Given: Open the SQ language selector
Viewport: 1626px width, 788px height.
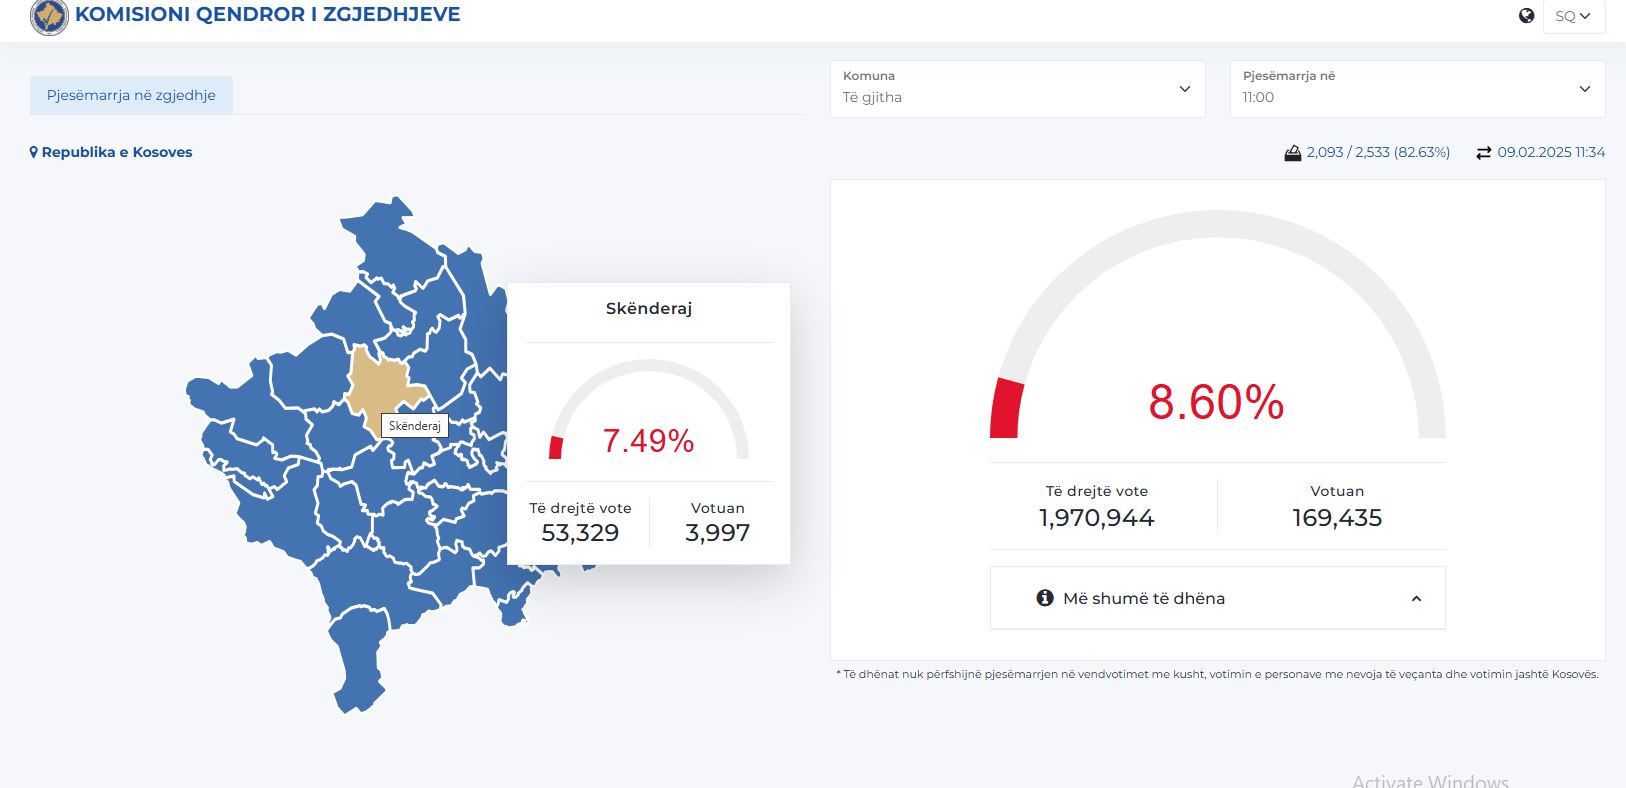Looking at the screenshot, I should 1573,16.
